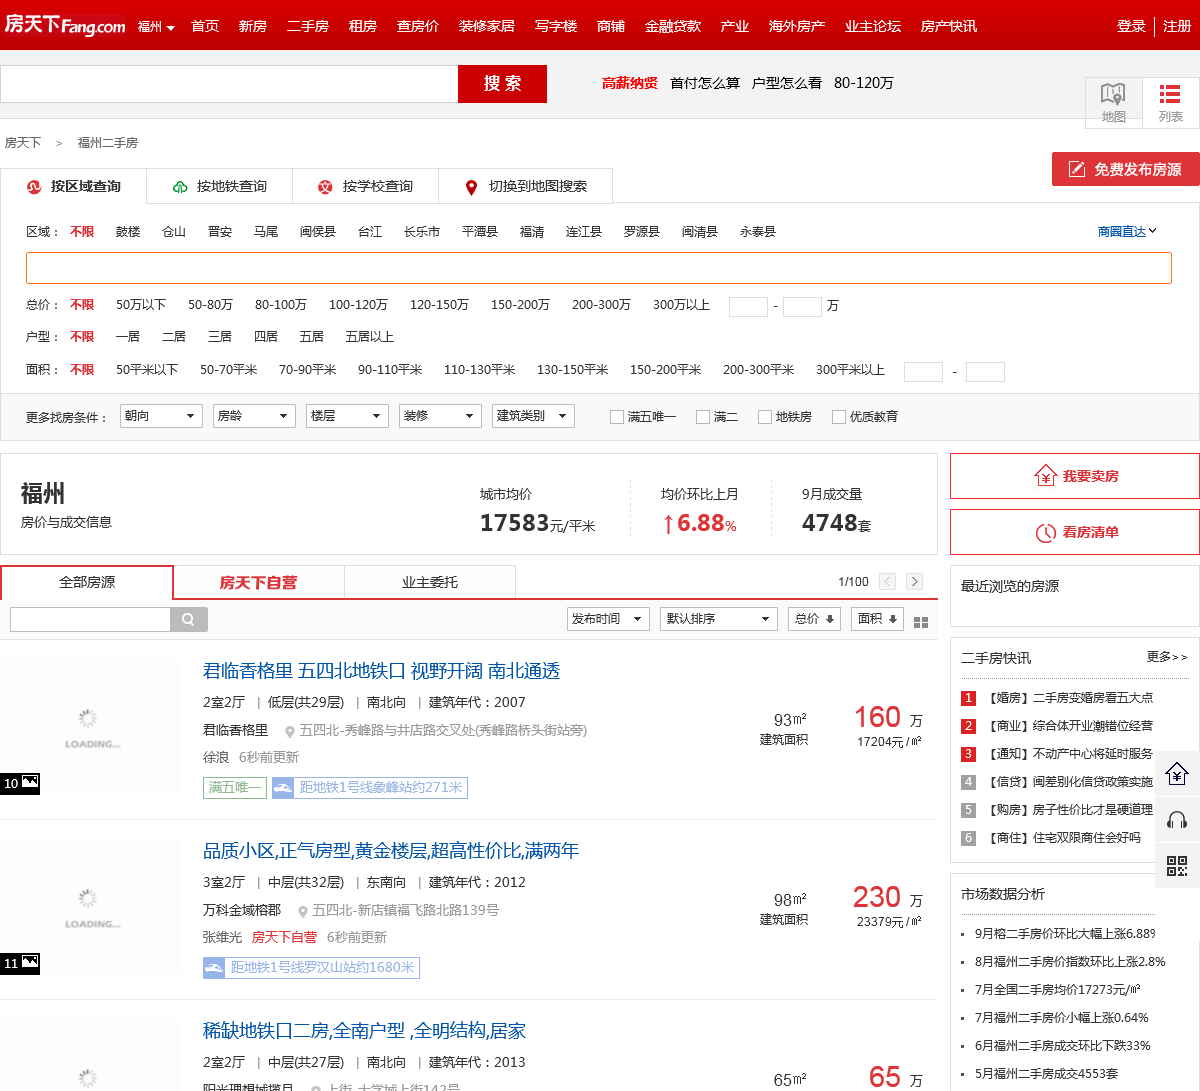Open the floating headset customer service icon
1200x1091 pixels.
(x=1177, y=820)
